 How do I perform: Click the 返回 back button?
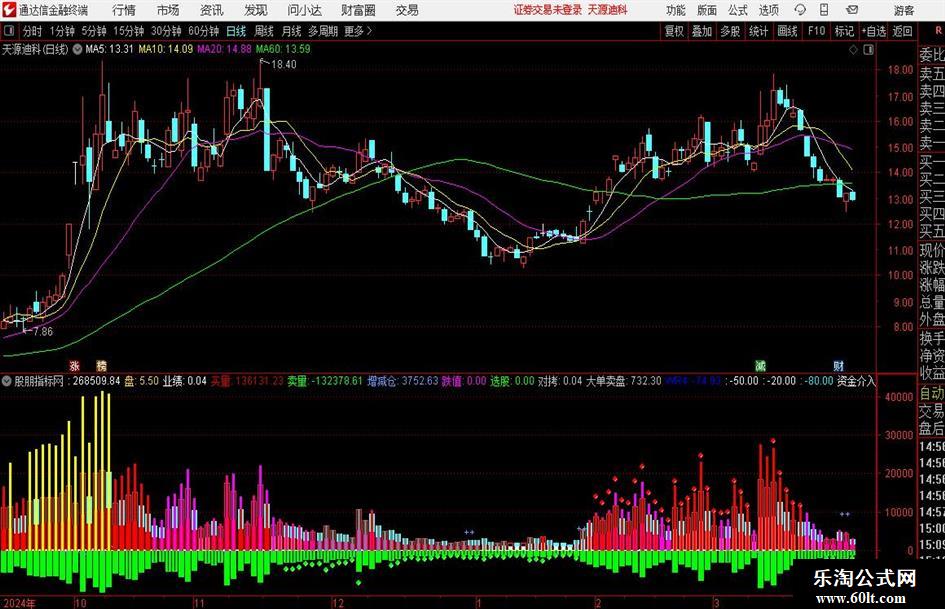click(902, 31)
